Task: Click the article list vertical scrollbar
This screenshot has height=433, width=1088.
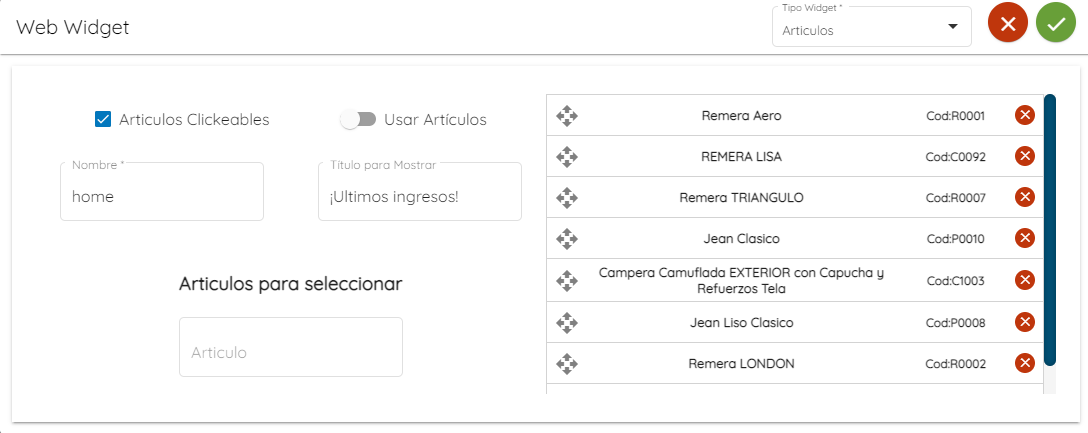Action: (x=1050, y=230)
